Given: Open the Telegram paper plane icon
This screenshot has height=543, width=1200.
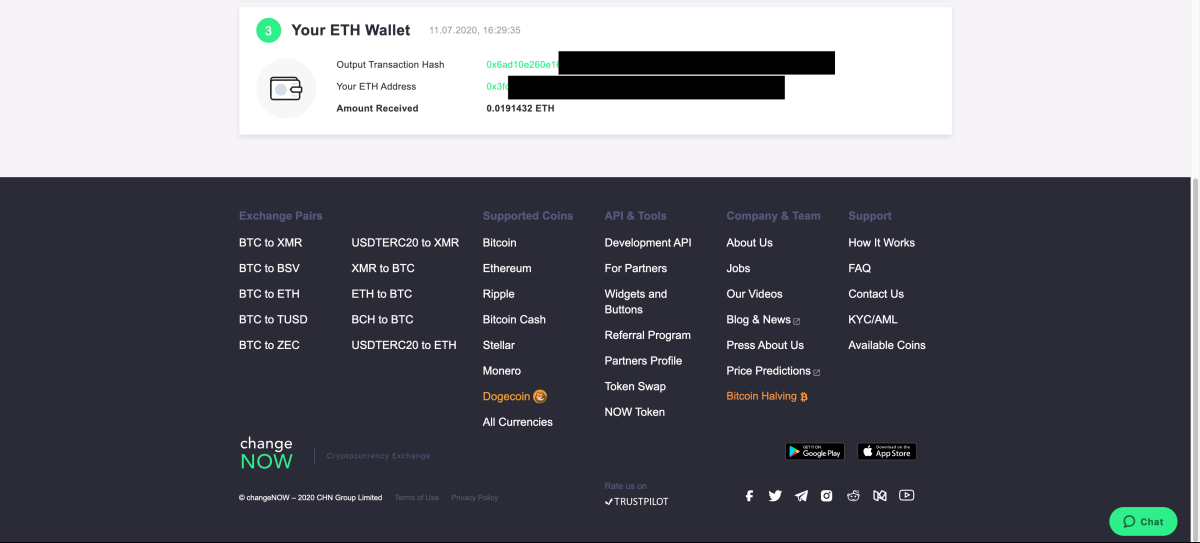Looking at the screenshot, I should coord(801,495).
